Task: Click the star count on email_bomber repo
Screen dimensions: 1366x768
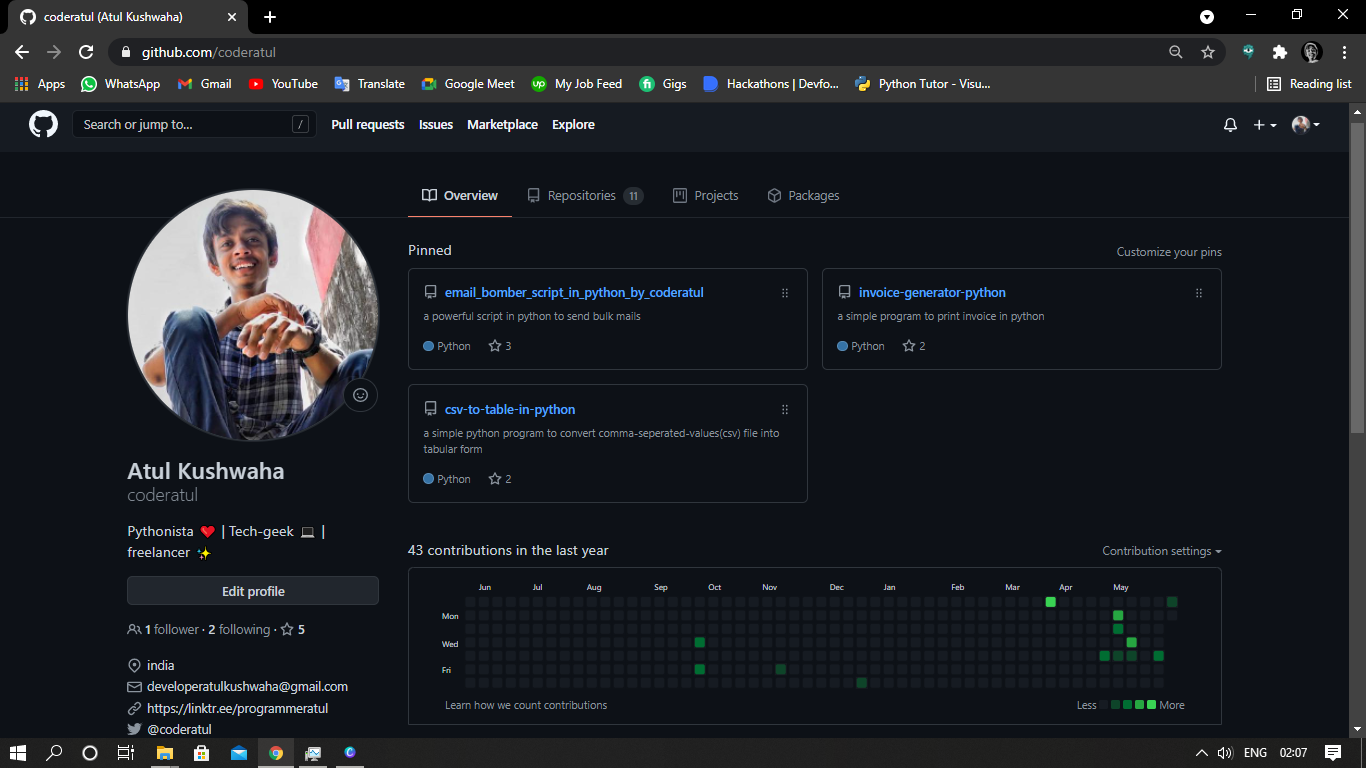Action: 500,346
